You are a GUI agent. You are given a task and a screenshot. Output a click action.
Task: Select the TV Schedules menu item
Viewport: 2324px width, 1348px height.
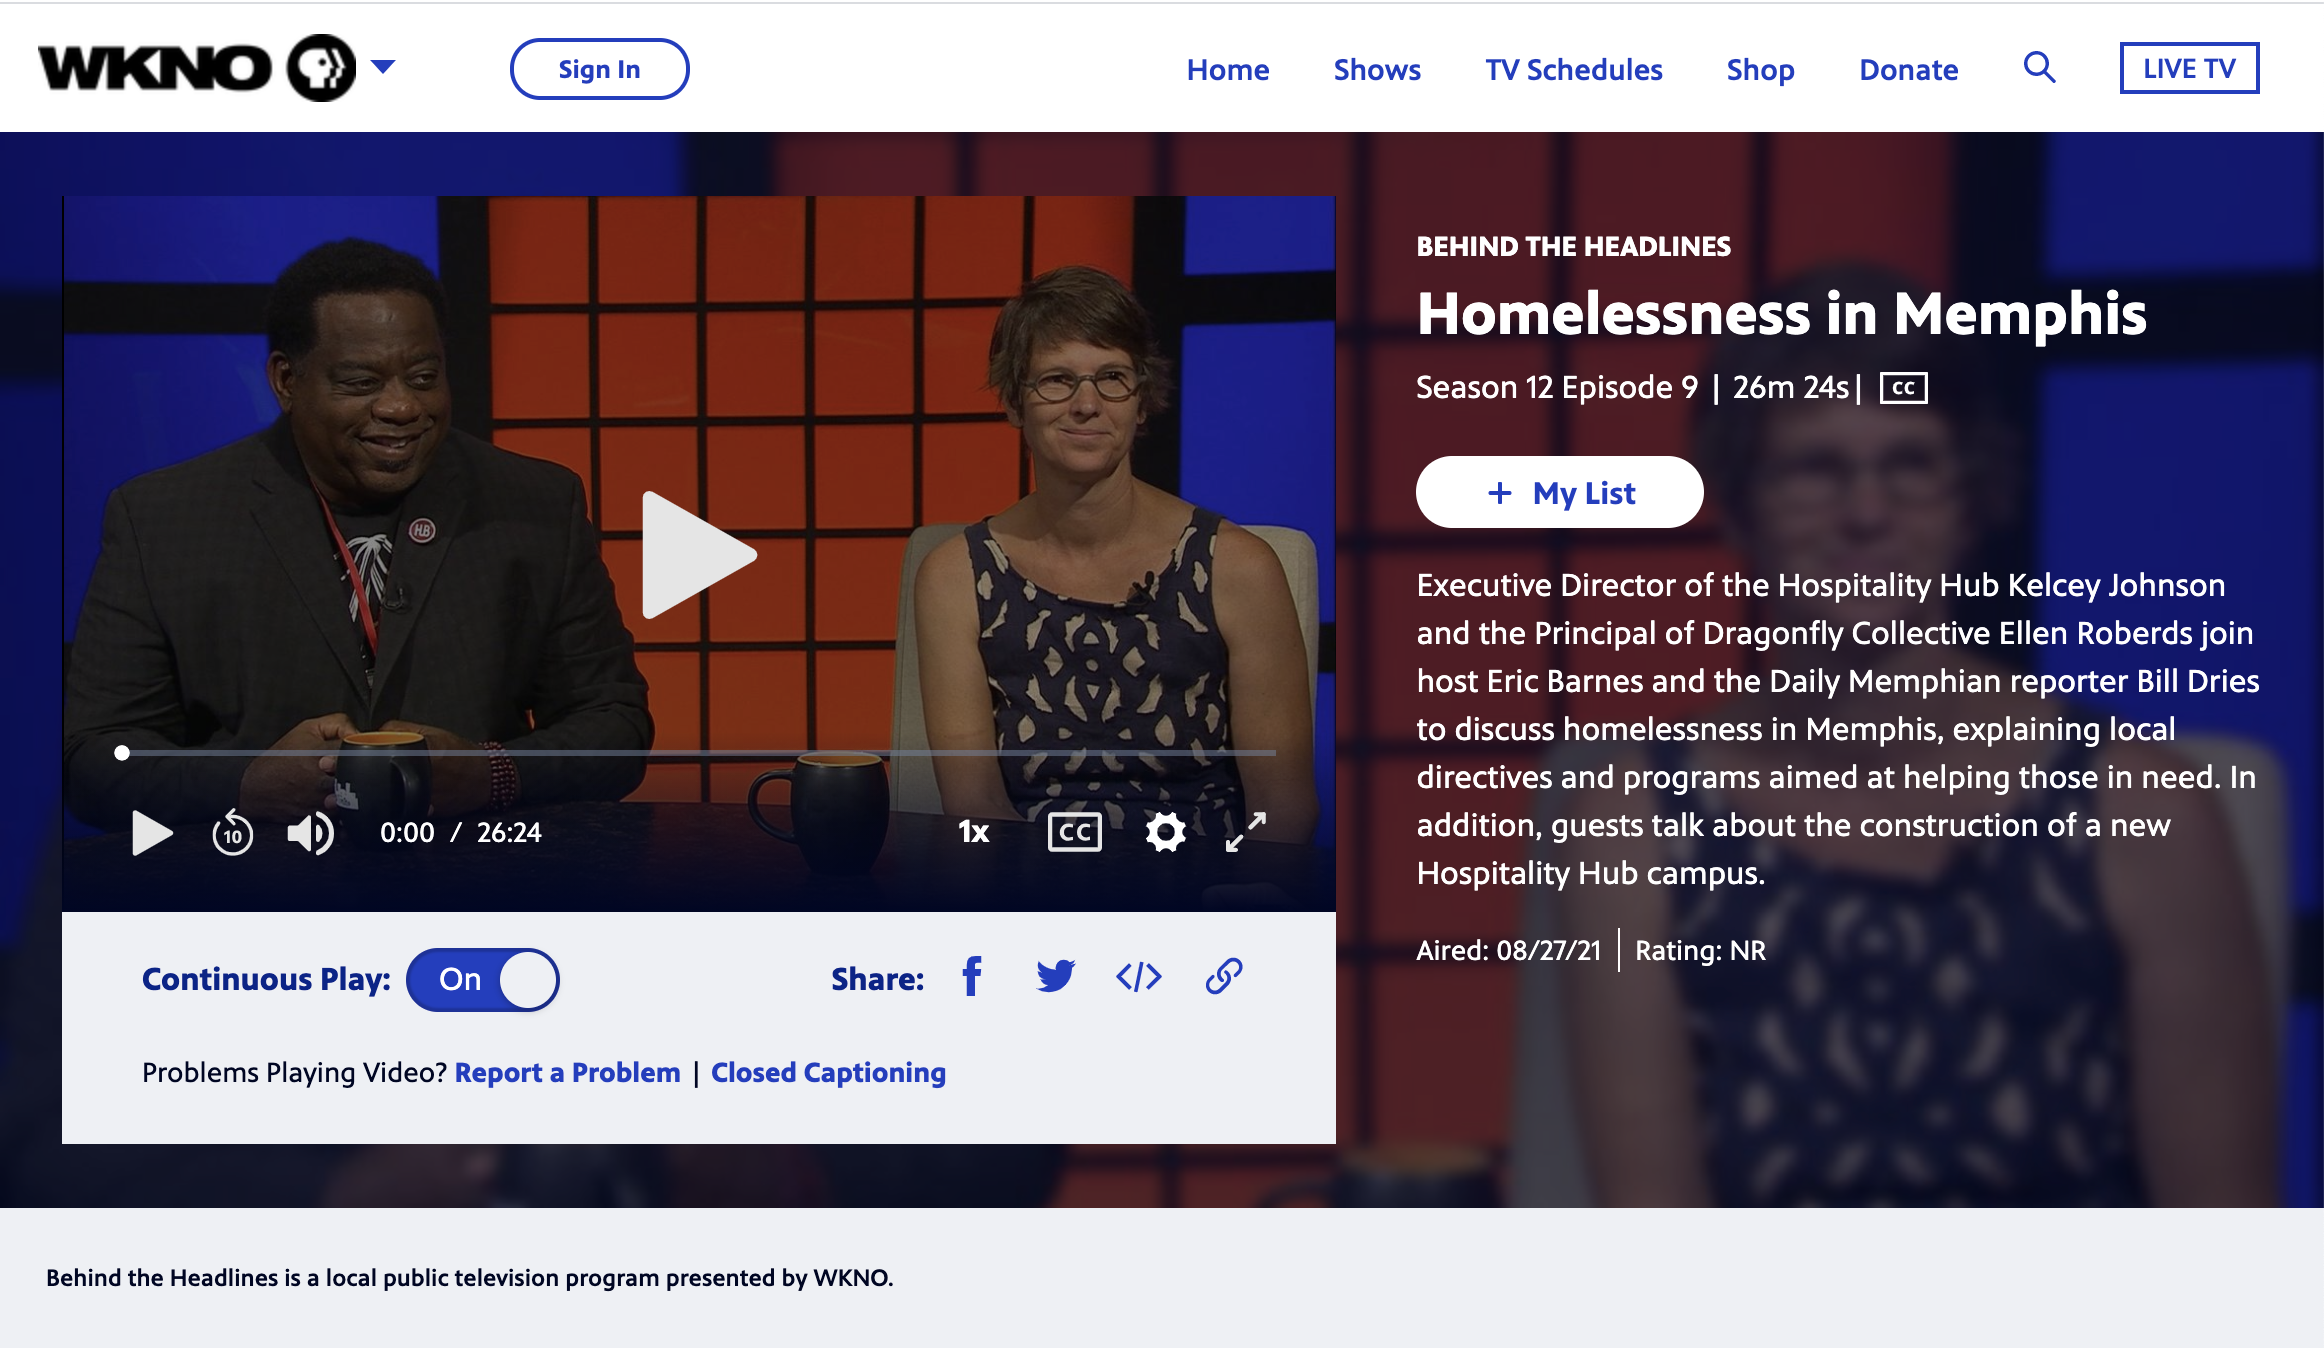[x=1572, y=67]
